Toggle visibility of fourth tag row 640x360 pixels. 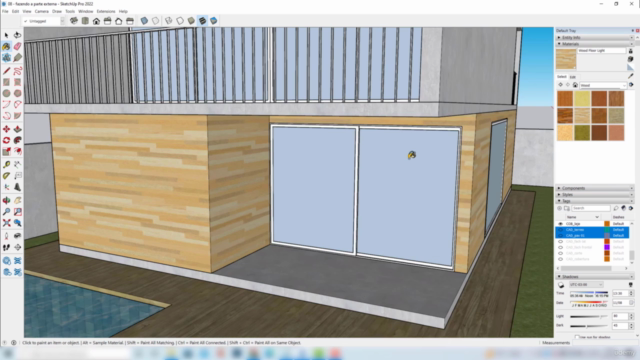560,242
